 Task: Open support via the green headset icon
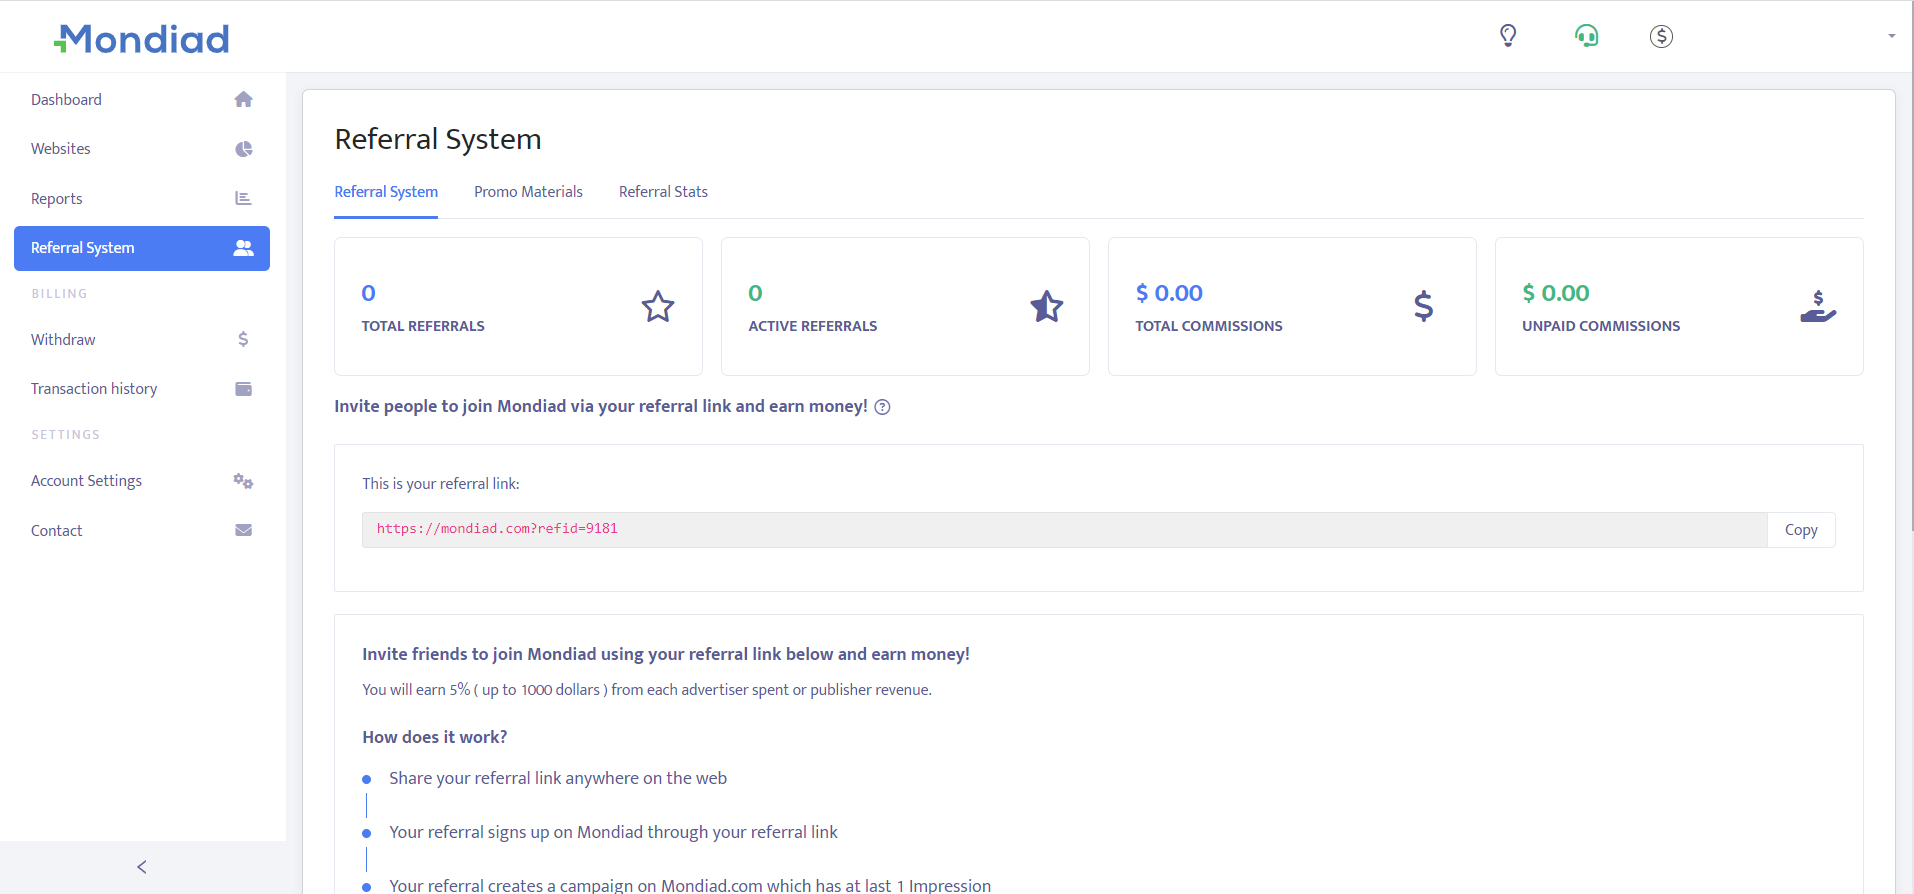pyautogui.click(x=1586, y=36)
